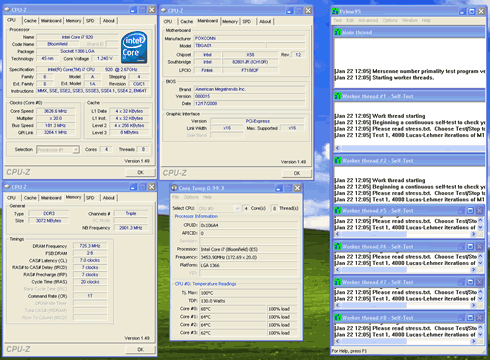Open the File menu in Core Temp
The height and width of the screenshot is (360, 490).
(175, 197)
